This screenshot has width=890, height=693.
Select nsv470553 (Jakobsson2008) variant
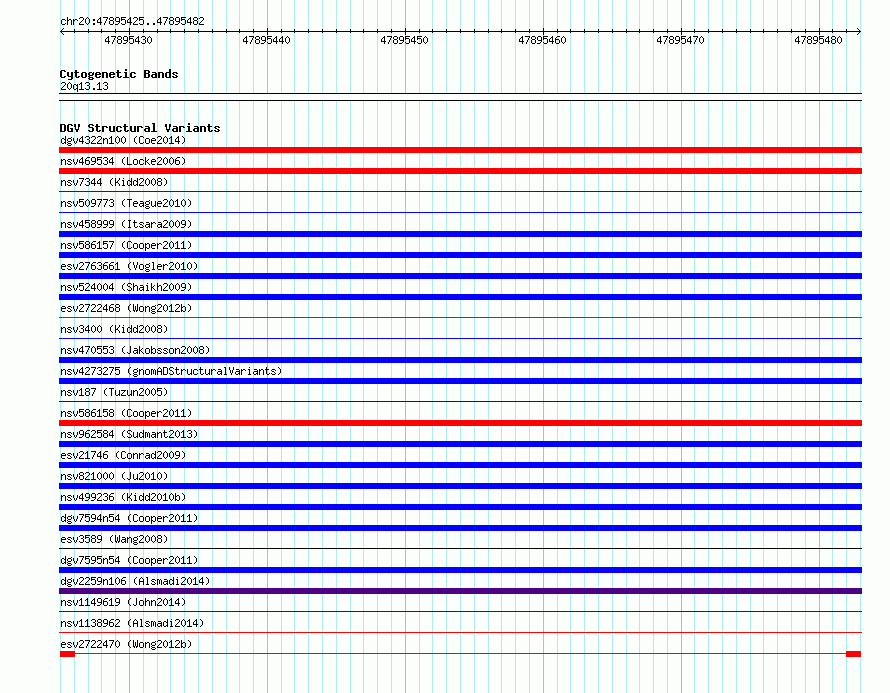click(x=135, y=350)
